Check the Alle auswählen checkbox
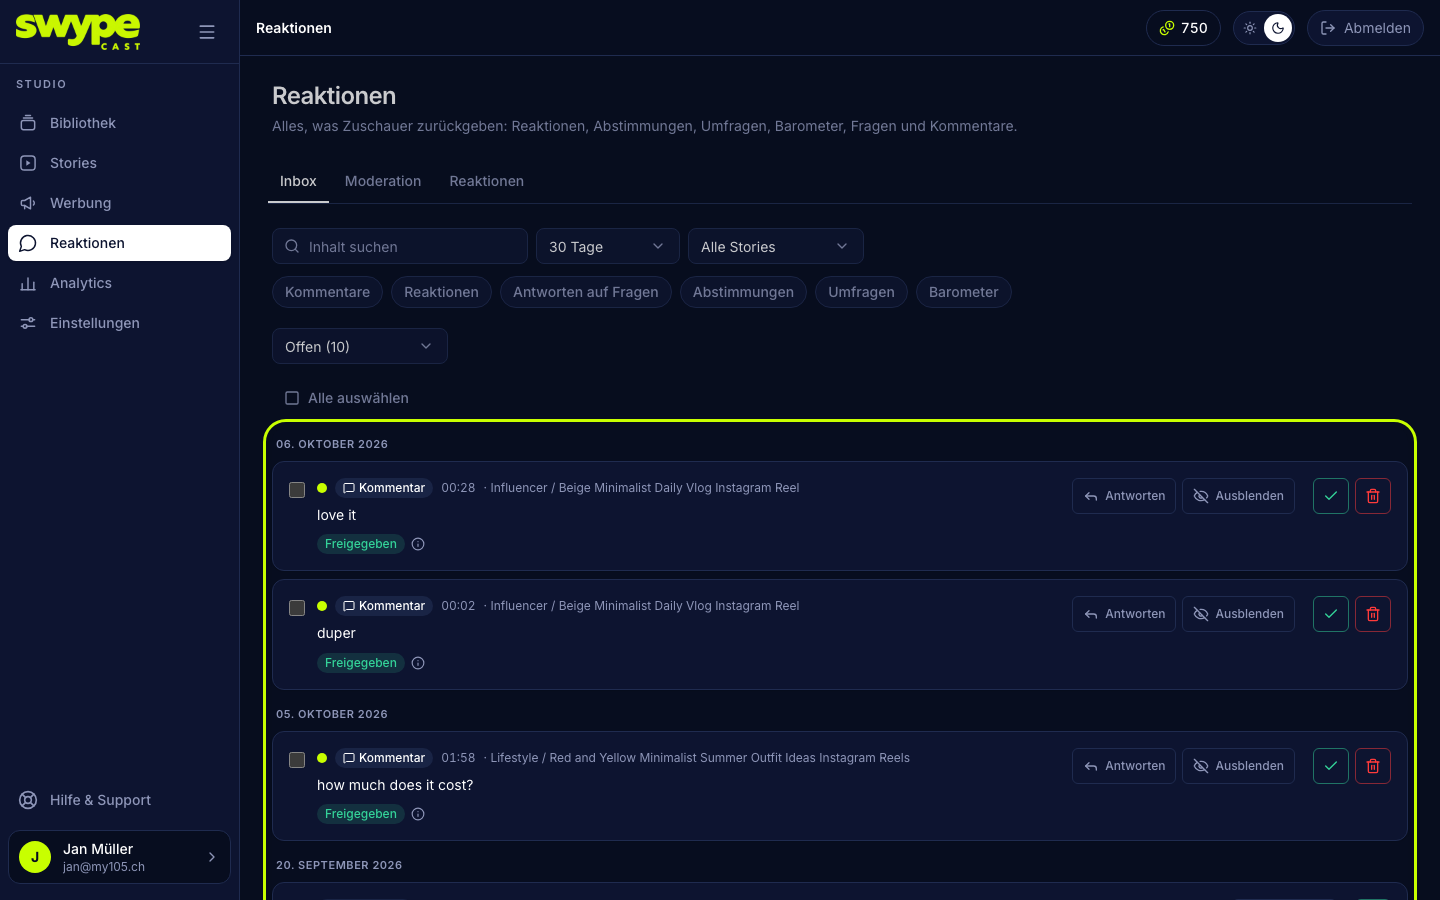Screen dimensions: 1440x900 point(292,398)
